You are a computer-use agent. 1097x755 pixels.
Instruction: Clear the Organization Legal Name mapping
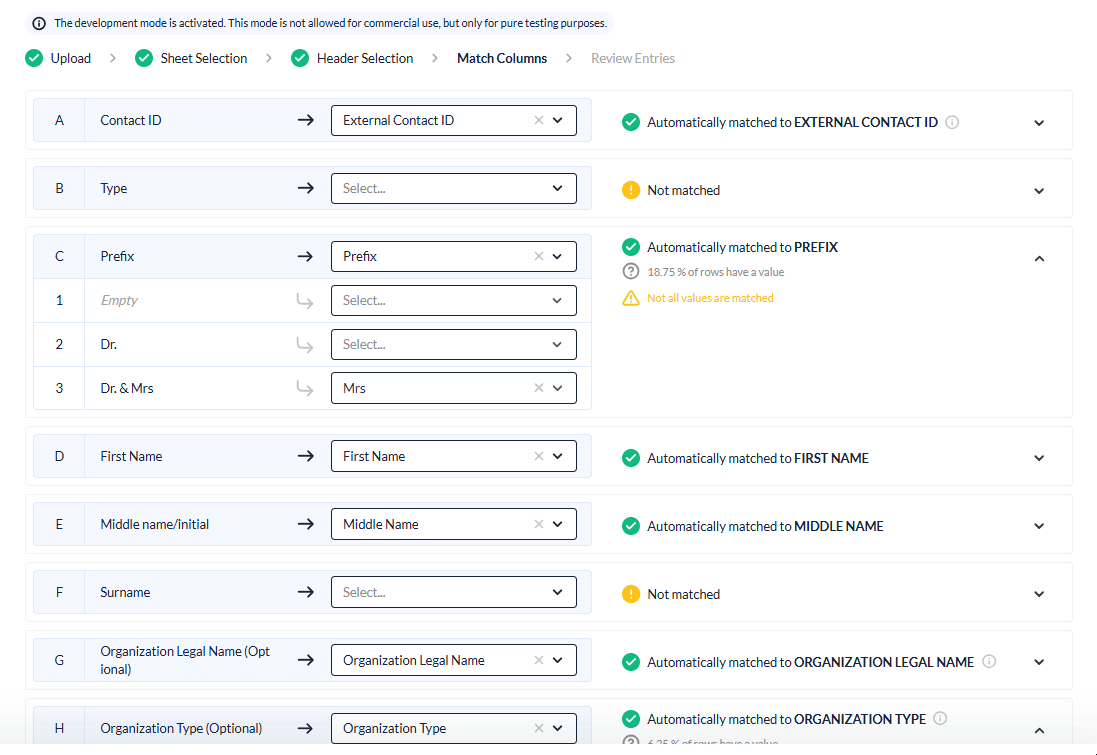pyautogui.click(x=539, y=660)
